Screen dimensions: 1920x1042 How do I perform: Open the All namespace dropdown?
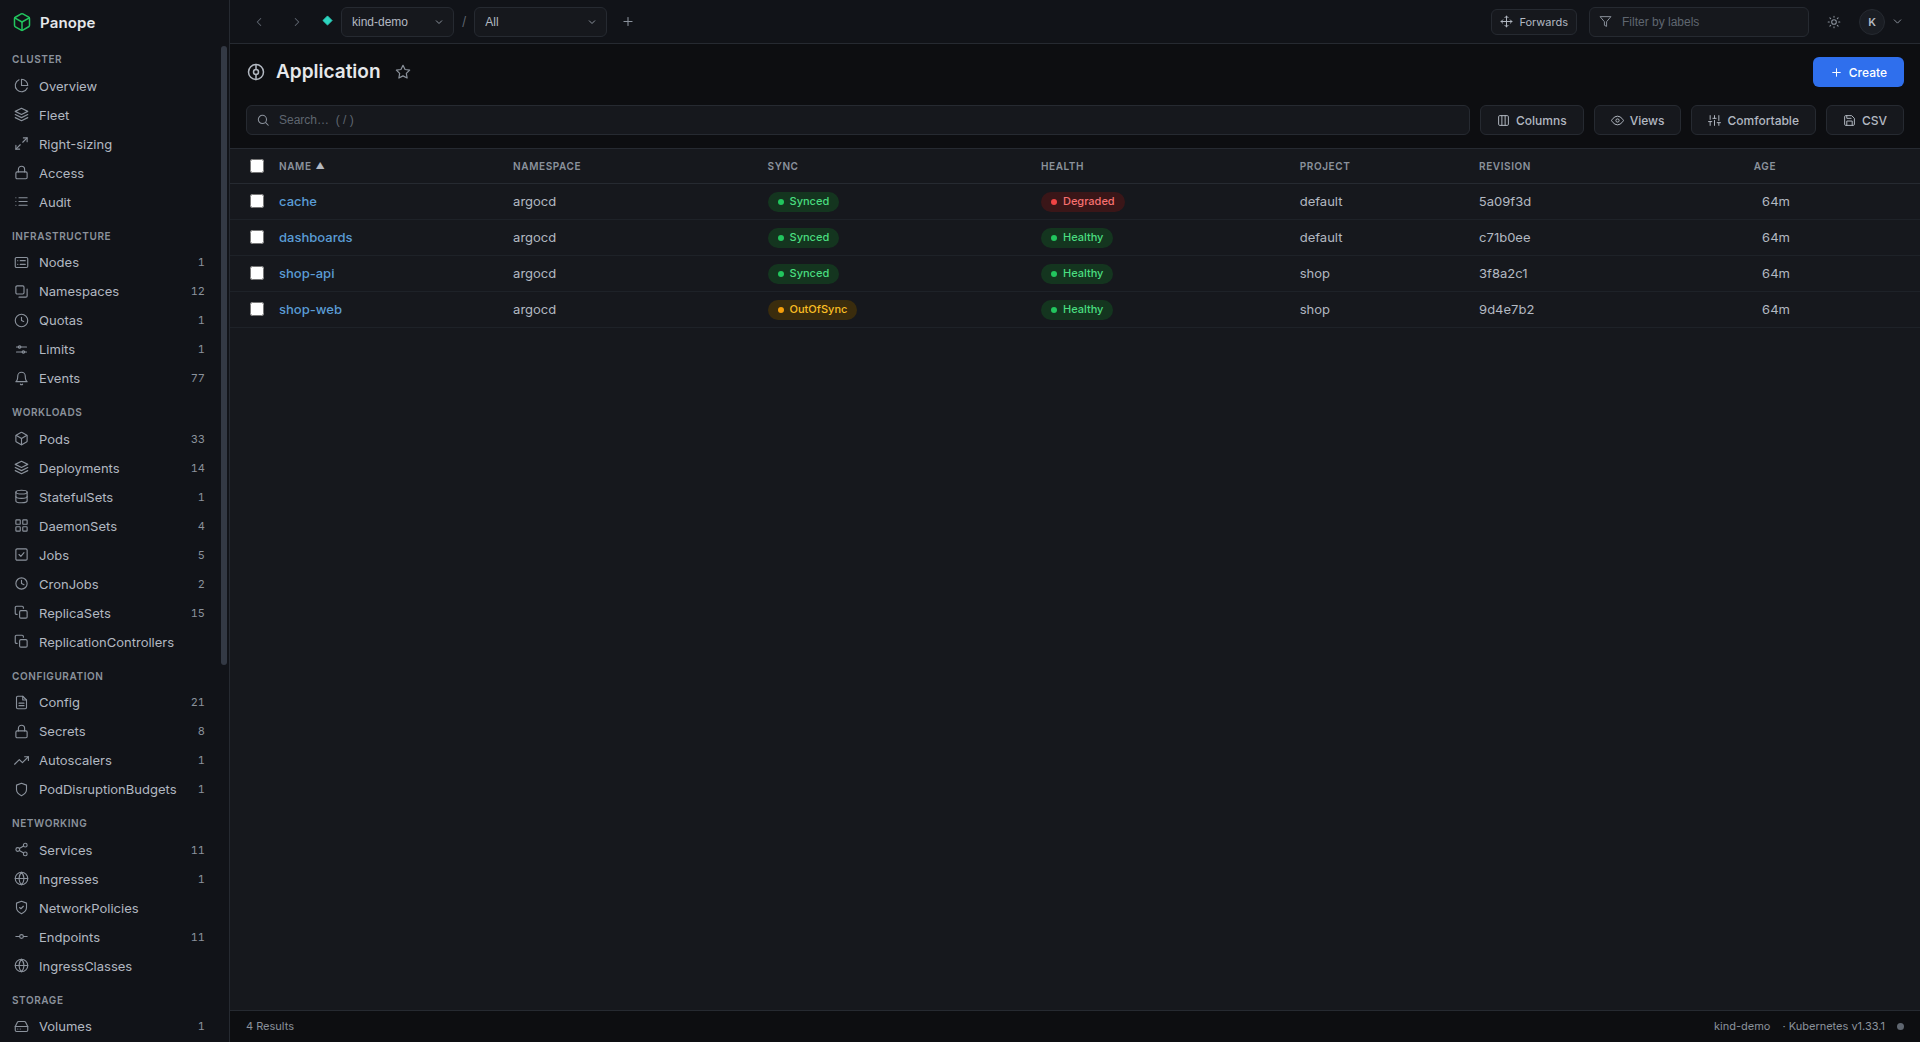coord(540,22)
